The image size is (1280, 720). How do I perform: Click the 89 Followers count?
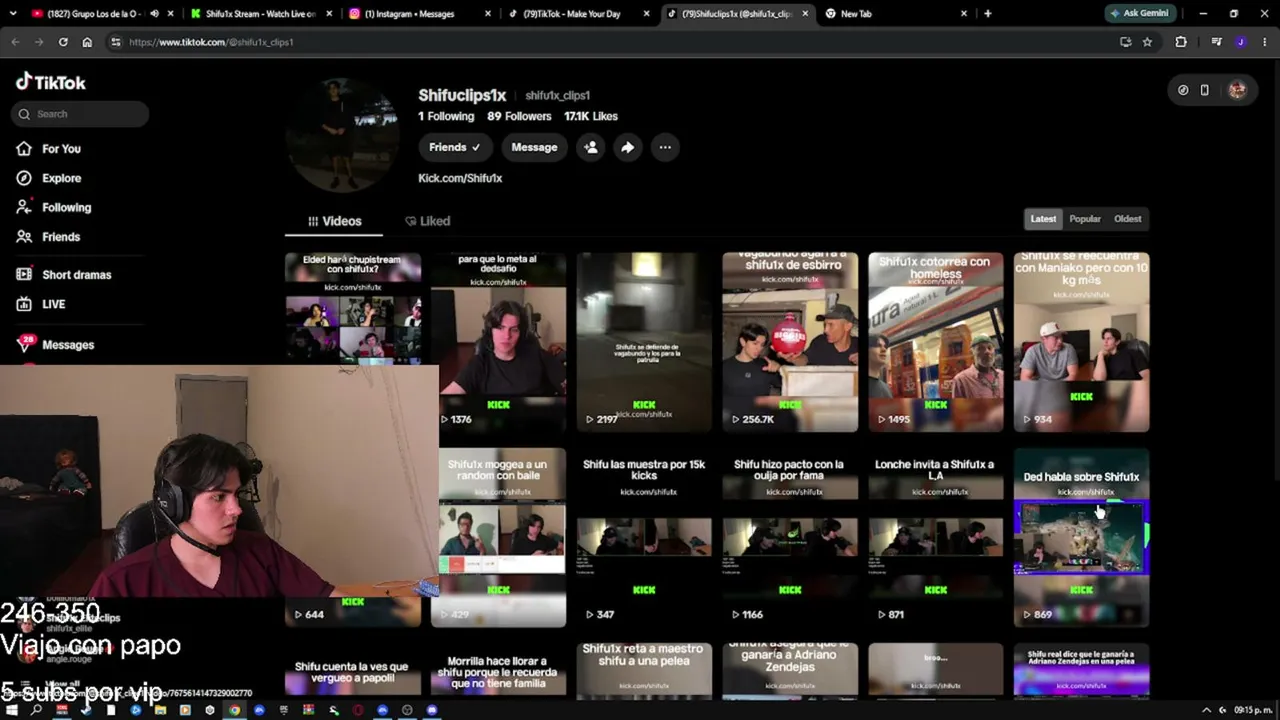(x=519, y=116)
